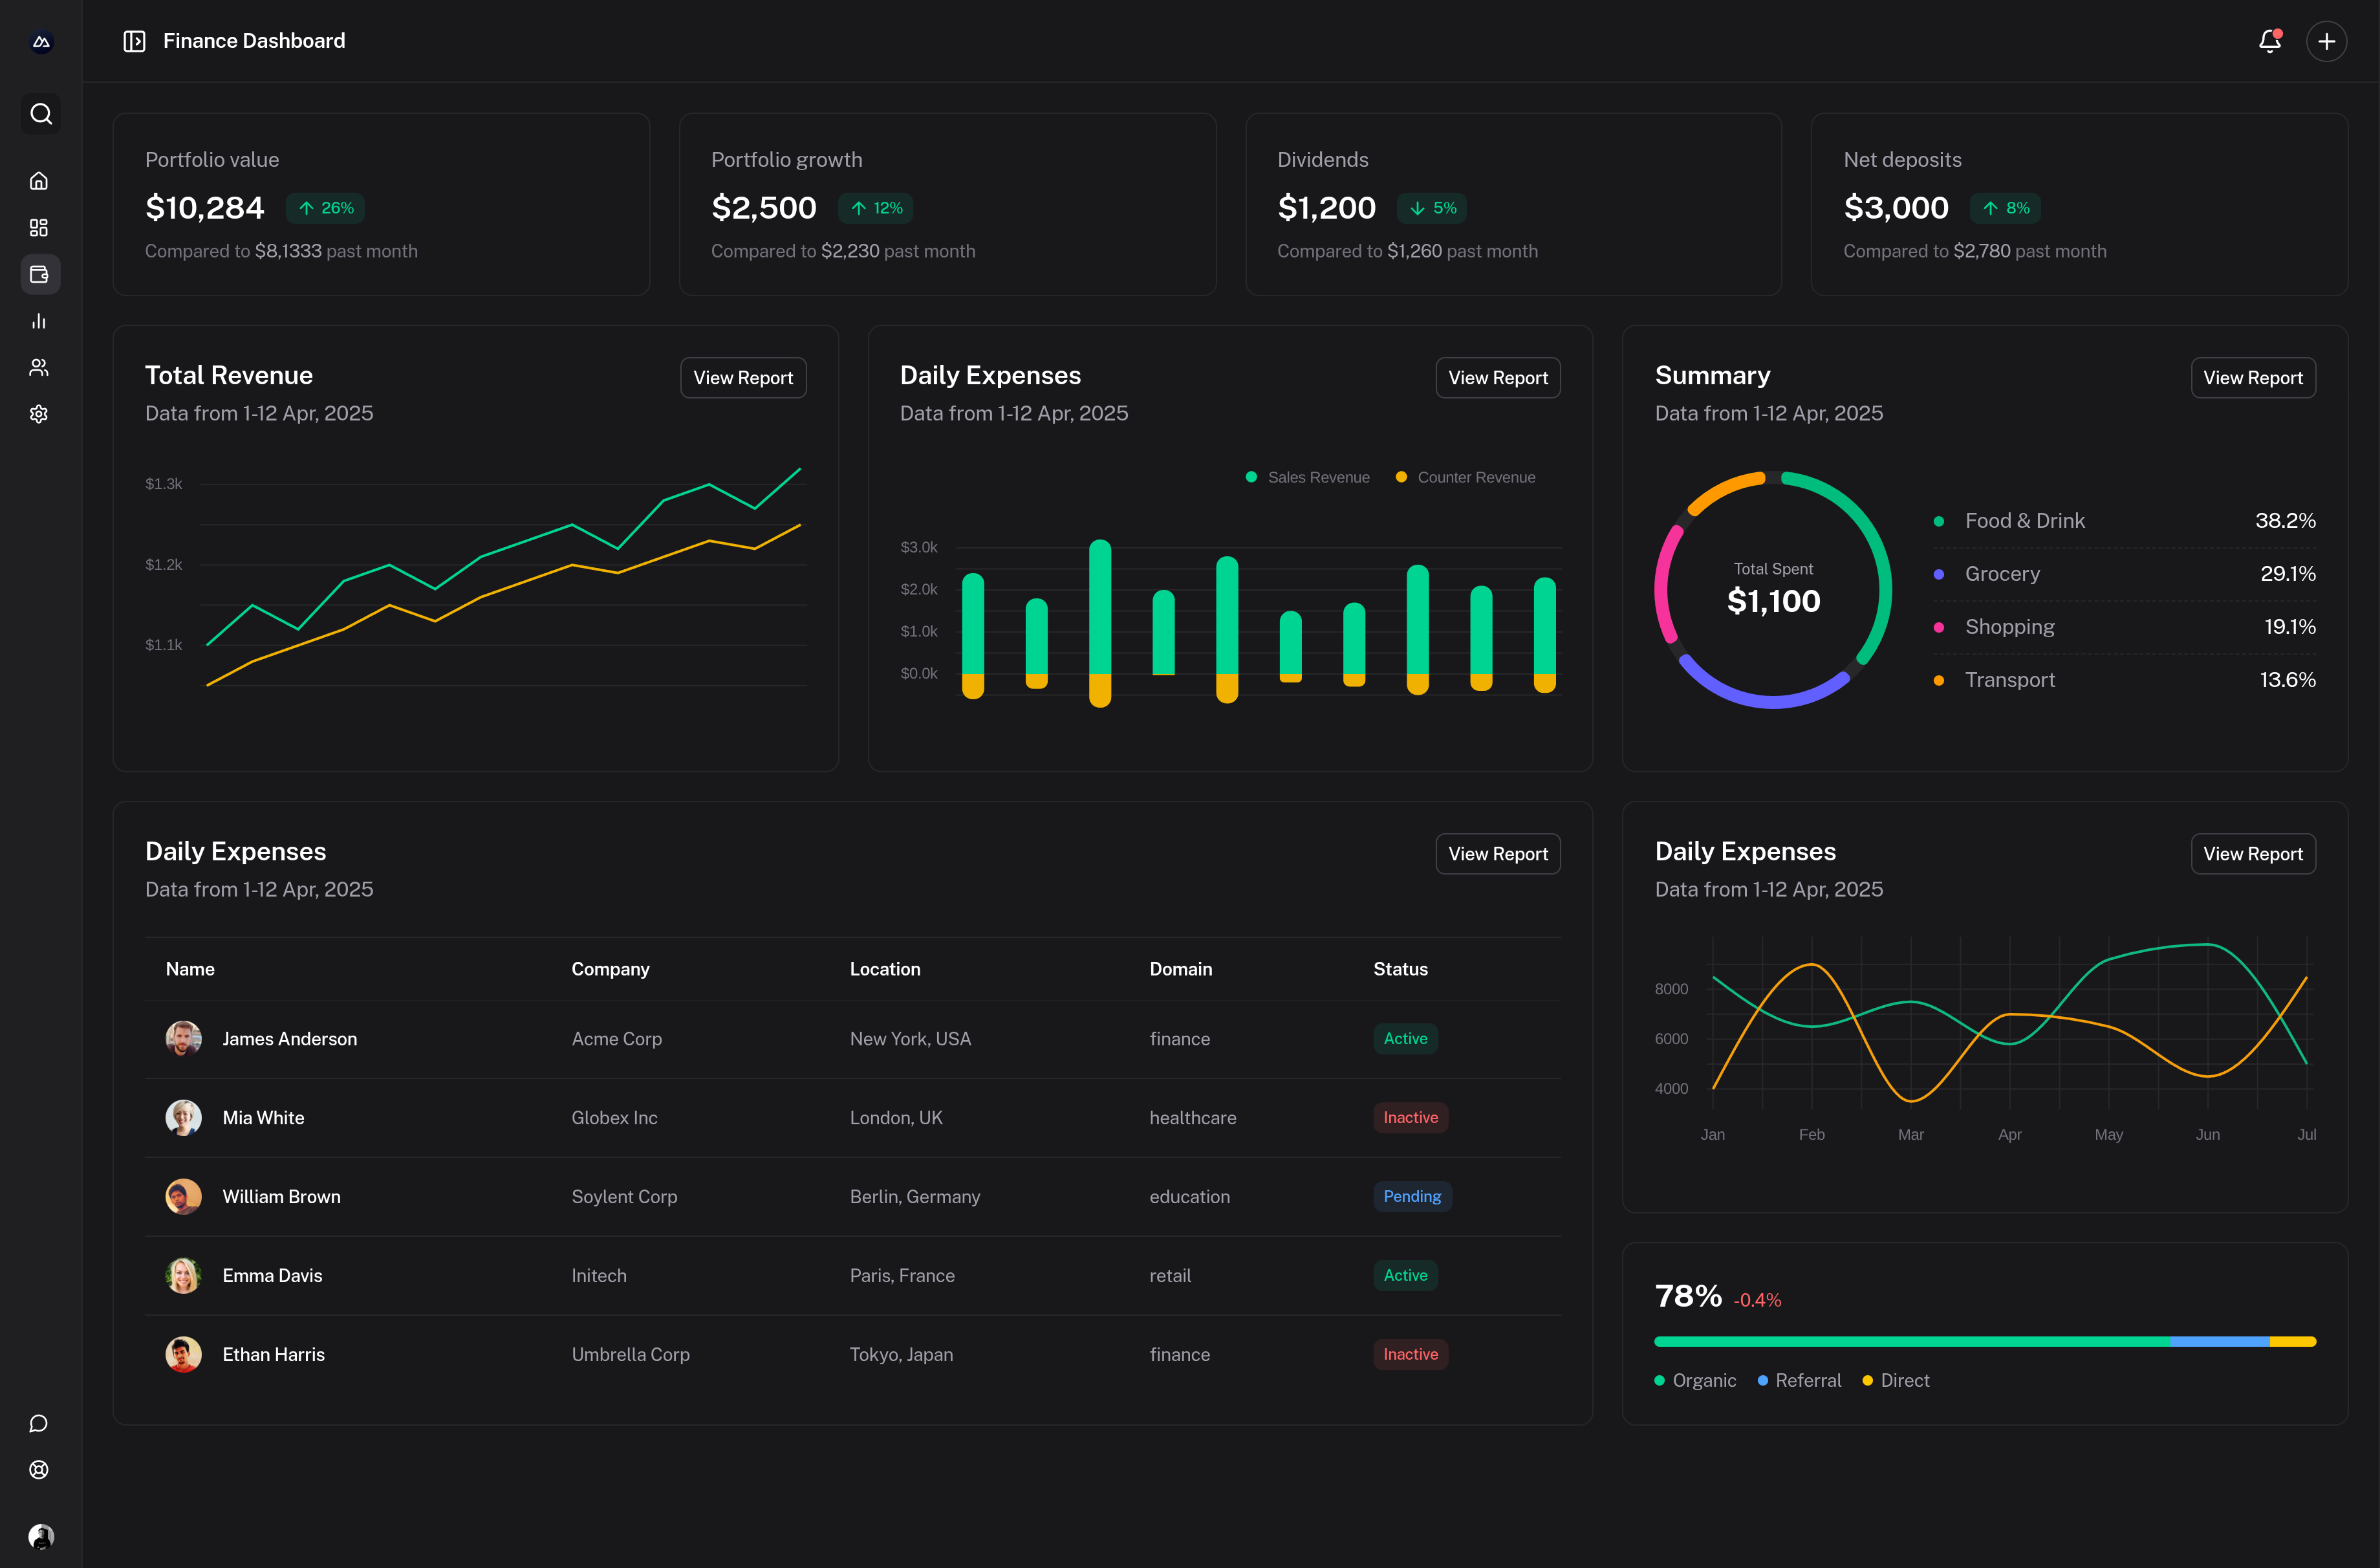
Task: Open the dashboard grid icon
Action: [39, 228]
